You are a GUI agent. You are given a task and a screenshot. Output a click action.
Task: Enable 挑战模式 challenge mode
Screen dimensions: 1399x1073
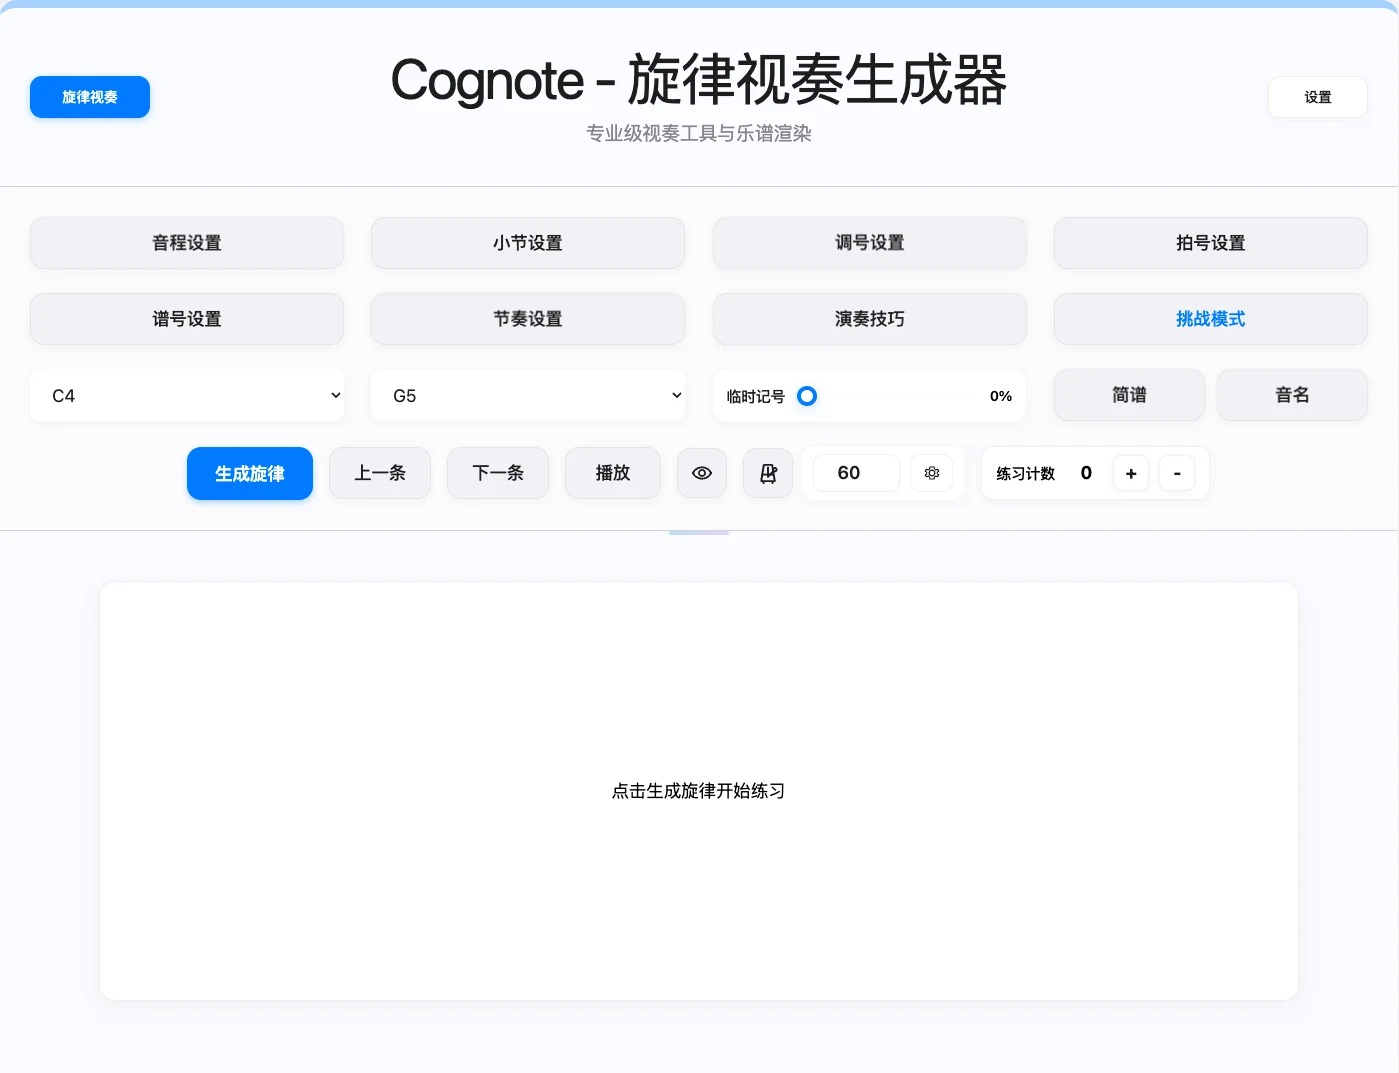1211,319
